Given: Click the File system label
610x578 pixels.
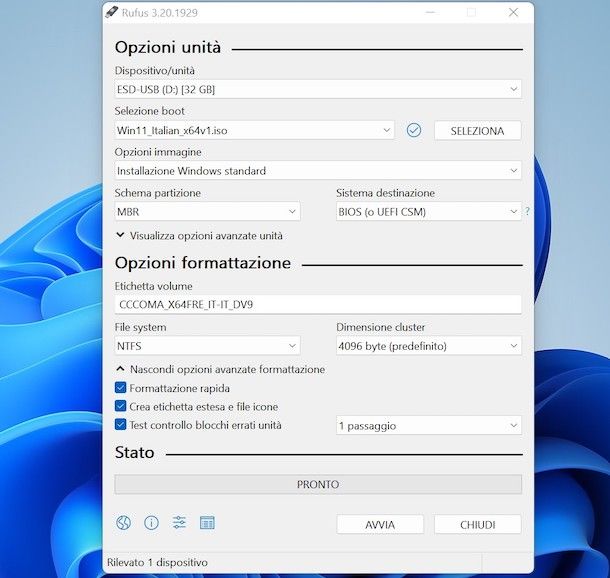Looking at the screenshot, I should pos(140,327).
